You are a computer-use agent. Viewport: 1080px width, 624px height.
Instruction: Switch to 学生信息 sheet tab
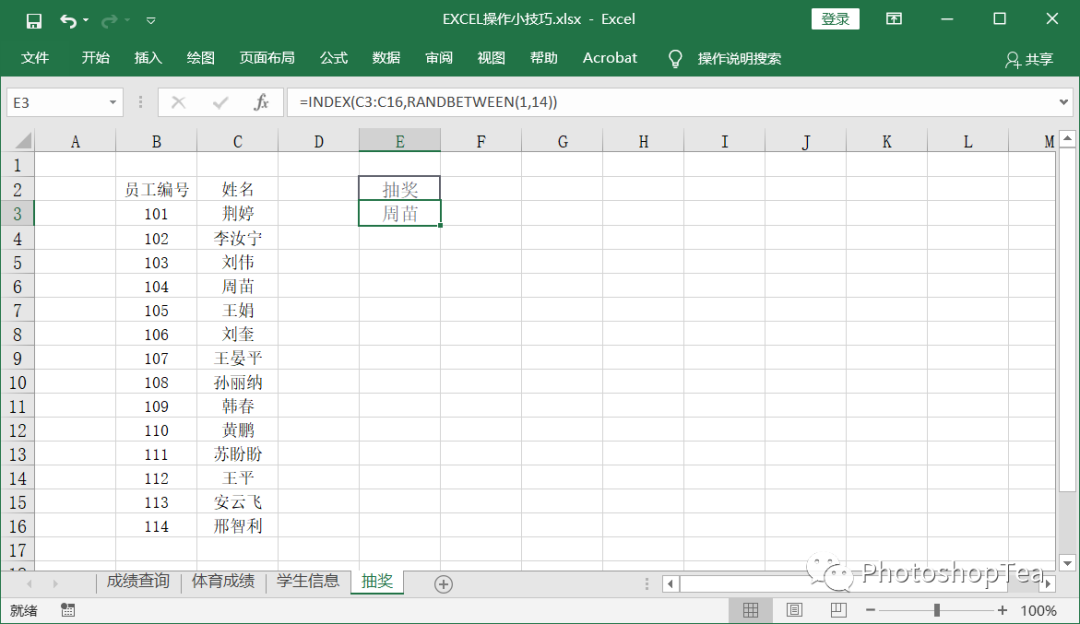pyautogui.click(x=308, y=581)
